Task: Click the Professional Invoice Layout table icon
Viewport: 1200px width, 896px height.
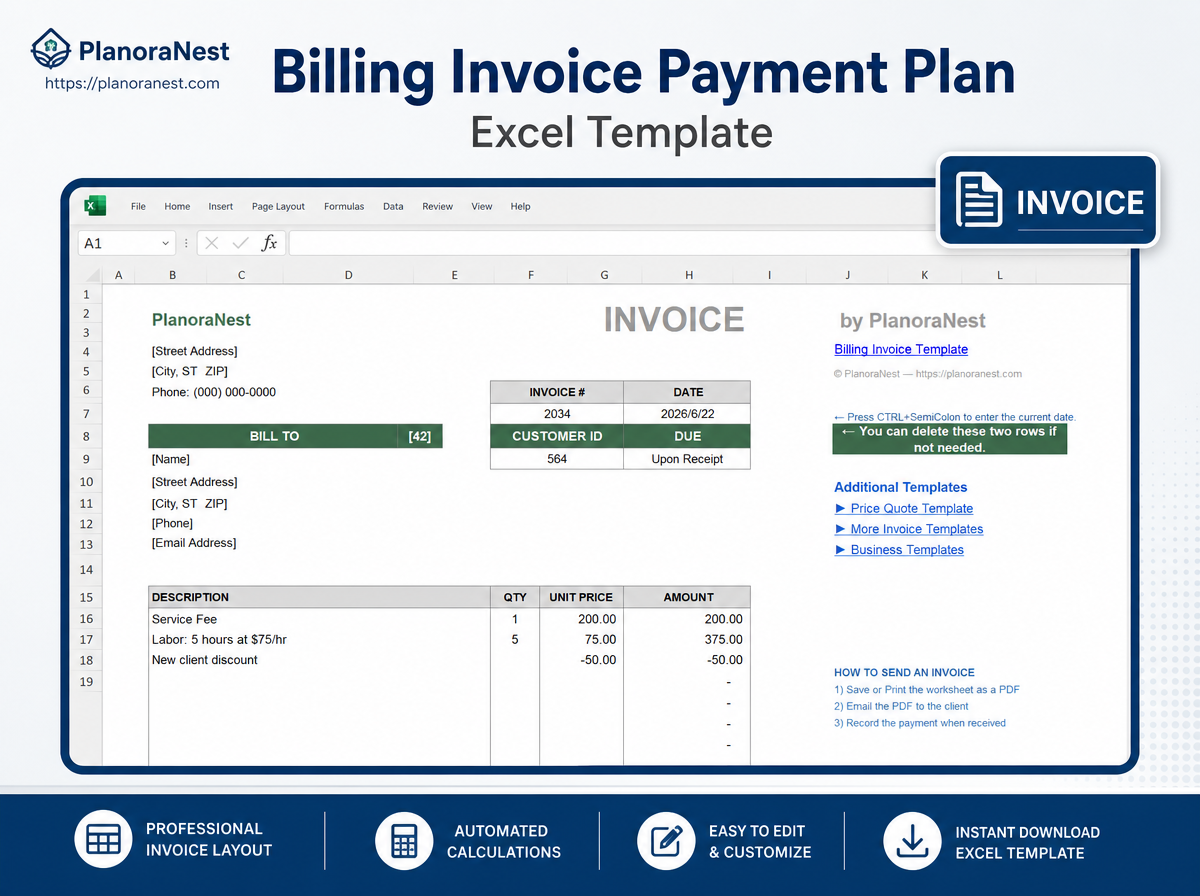Action: (103, 839)
